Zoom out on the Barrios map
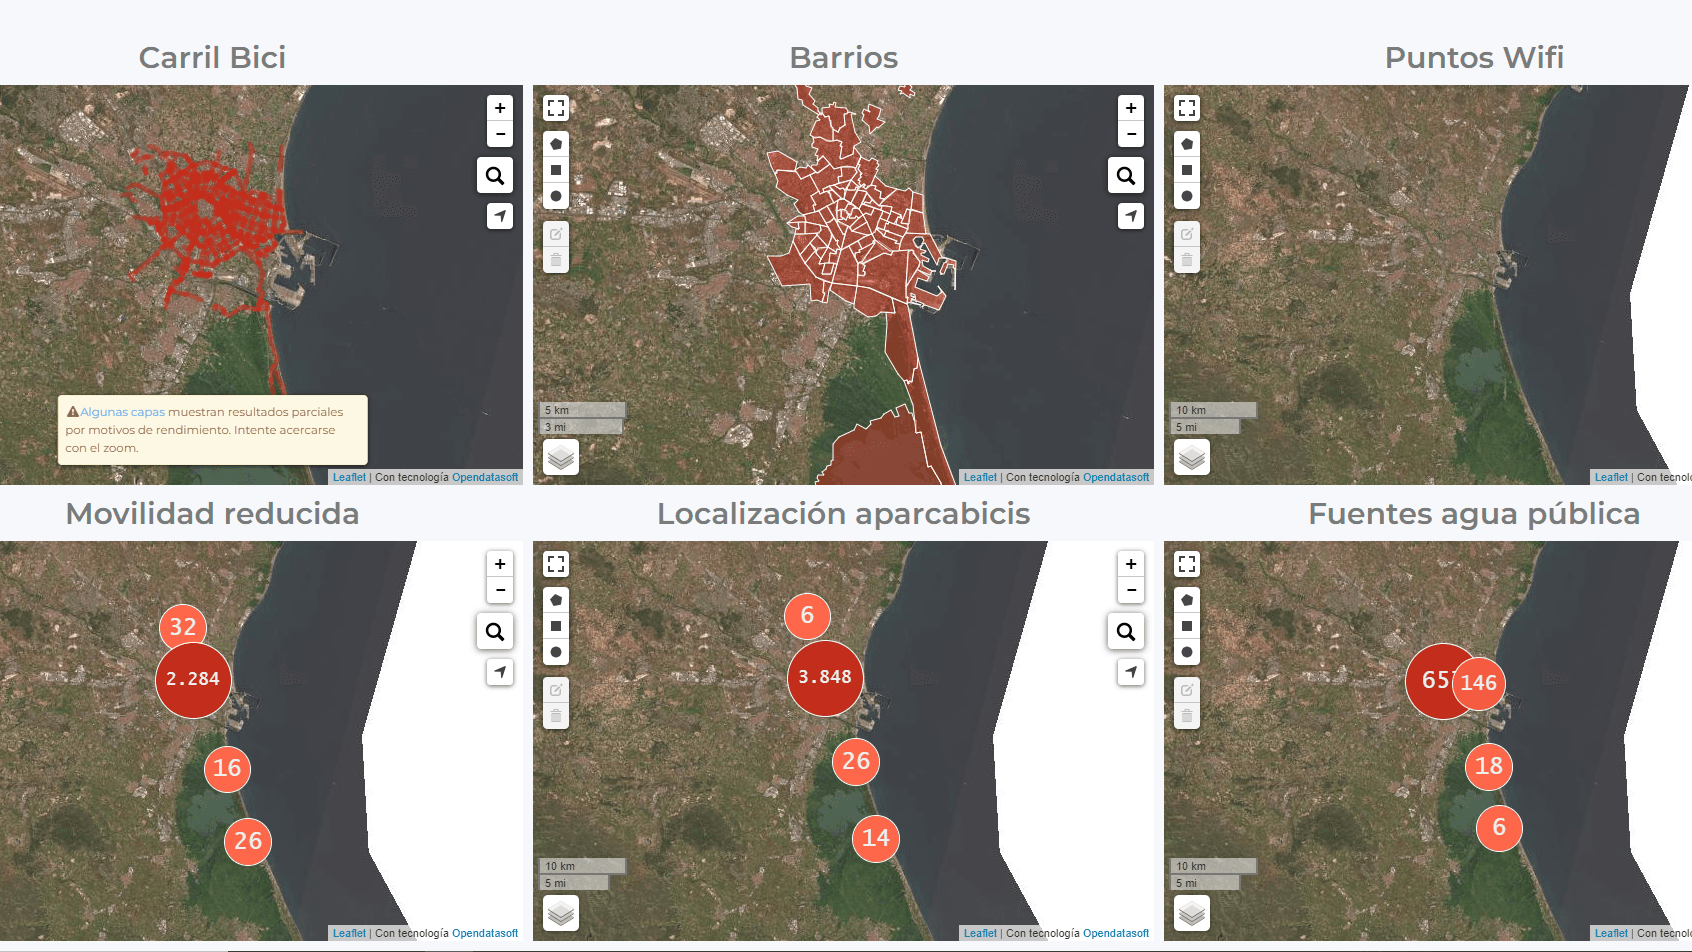The height and width of the screenshot is (952, 1692). click(1131, 134)
